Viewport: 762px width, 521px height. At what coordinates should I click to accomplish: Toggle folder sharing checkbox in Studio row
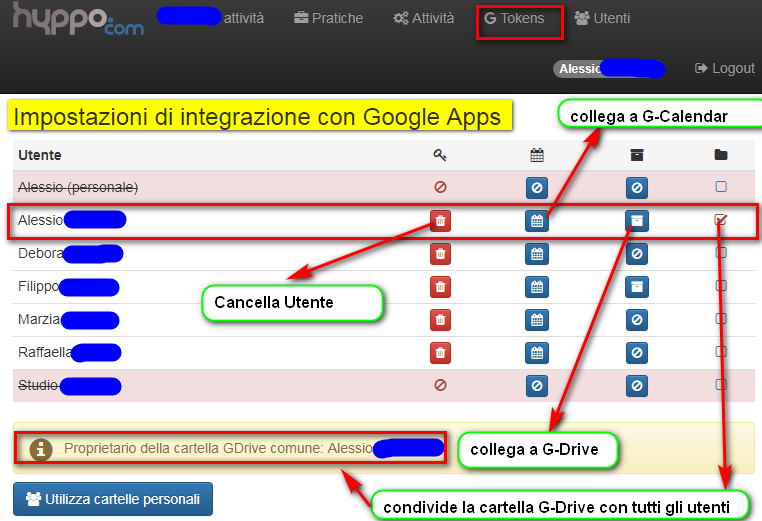pos(721,385)
